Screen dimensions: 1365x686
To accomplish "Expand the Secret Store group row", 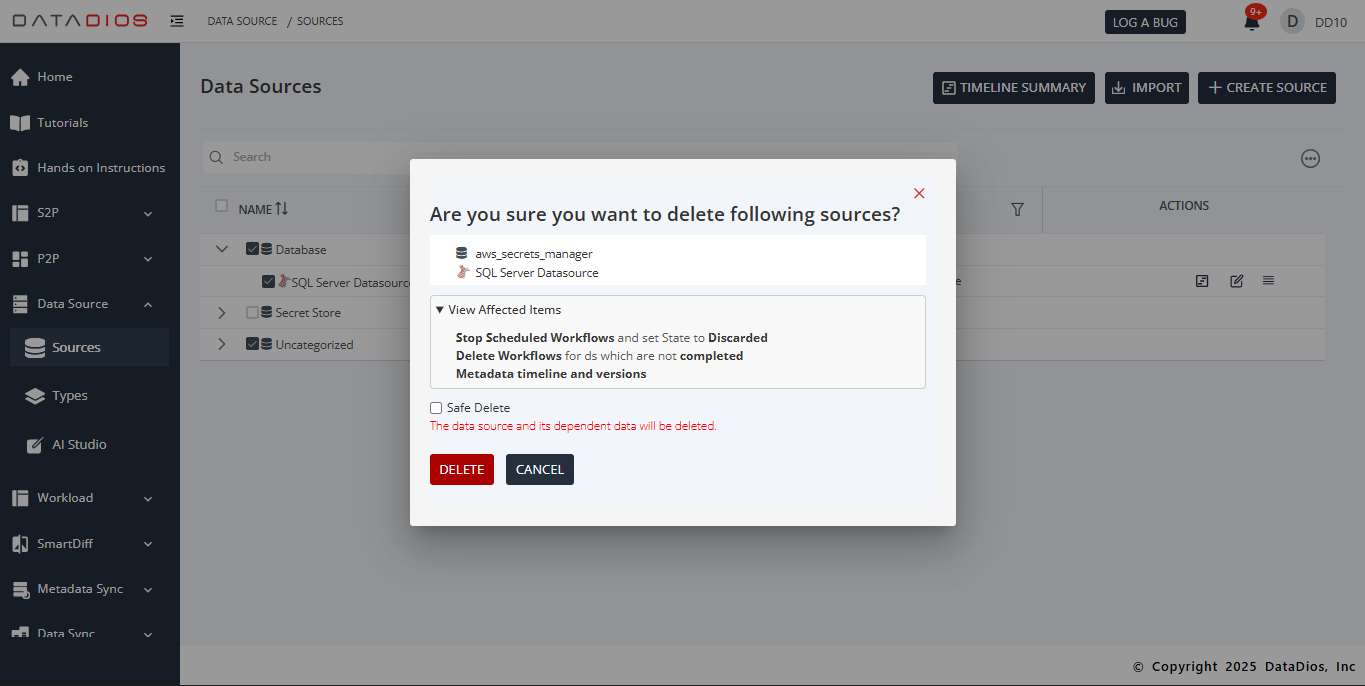I will [x=222, y=313].
